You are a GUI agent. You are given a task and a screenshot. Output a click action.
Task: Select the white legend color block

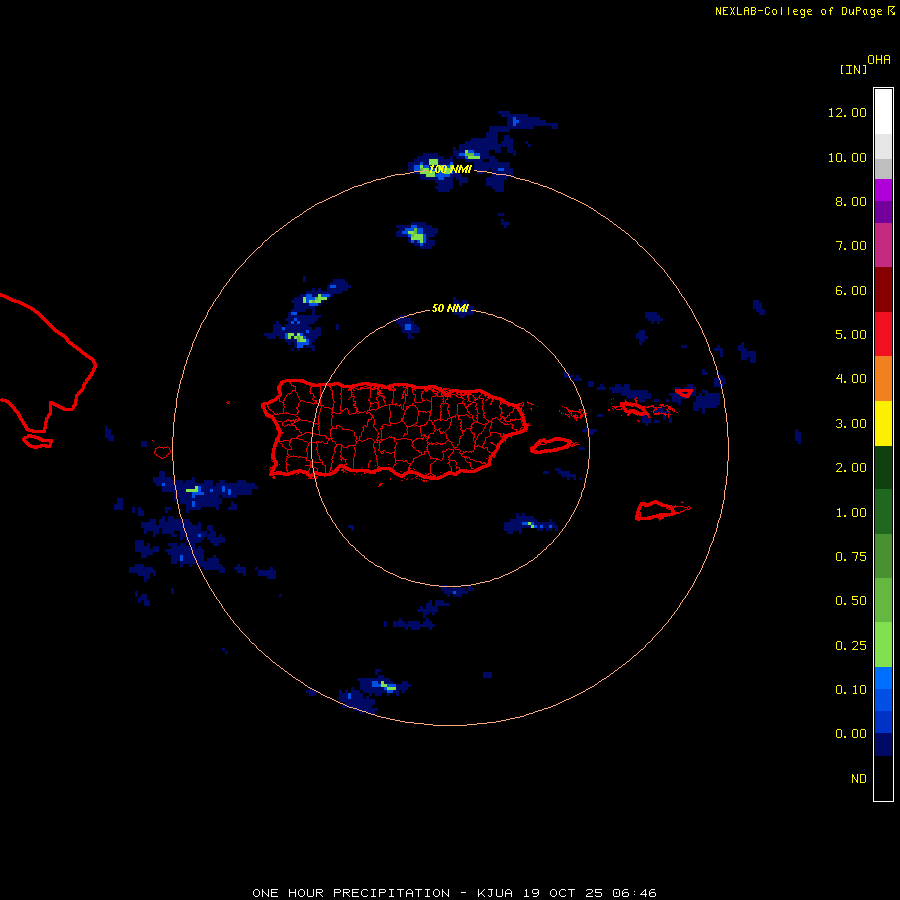[x=883, y=112]
